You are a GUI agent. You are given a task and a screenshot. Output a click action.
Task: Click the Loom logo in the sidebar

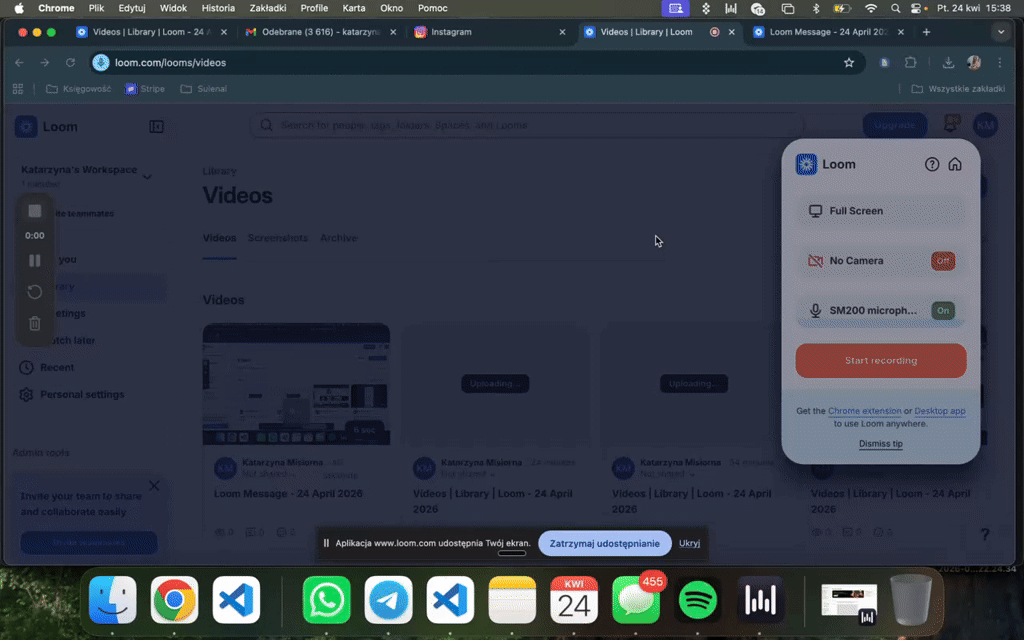point(26,127)
